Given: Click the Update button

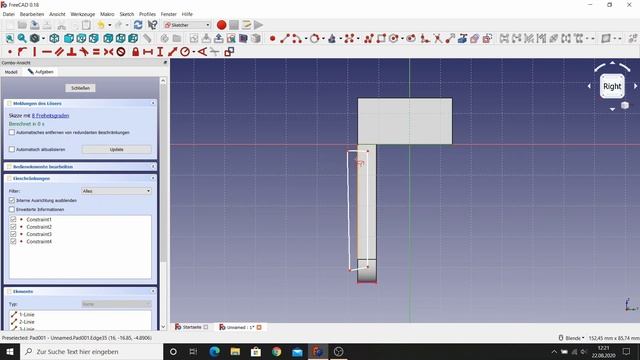Looking at the screenshot, I should [116, 149].
